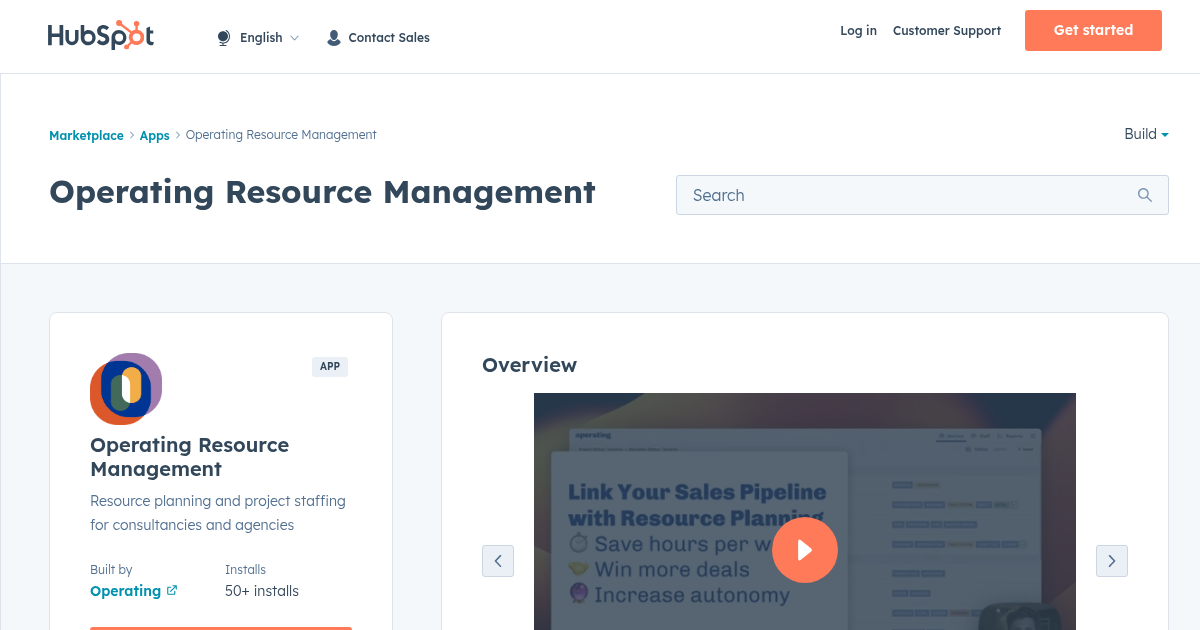Open the Build dropdown menu
The image size is (1200, 630).
pyautogui.click(x=1145, y=134)
